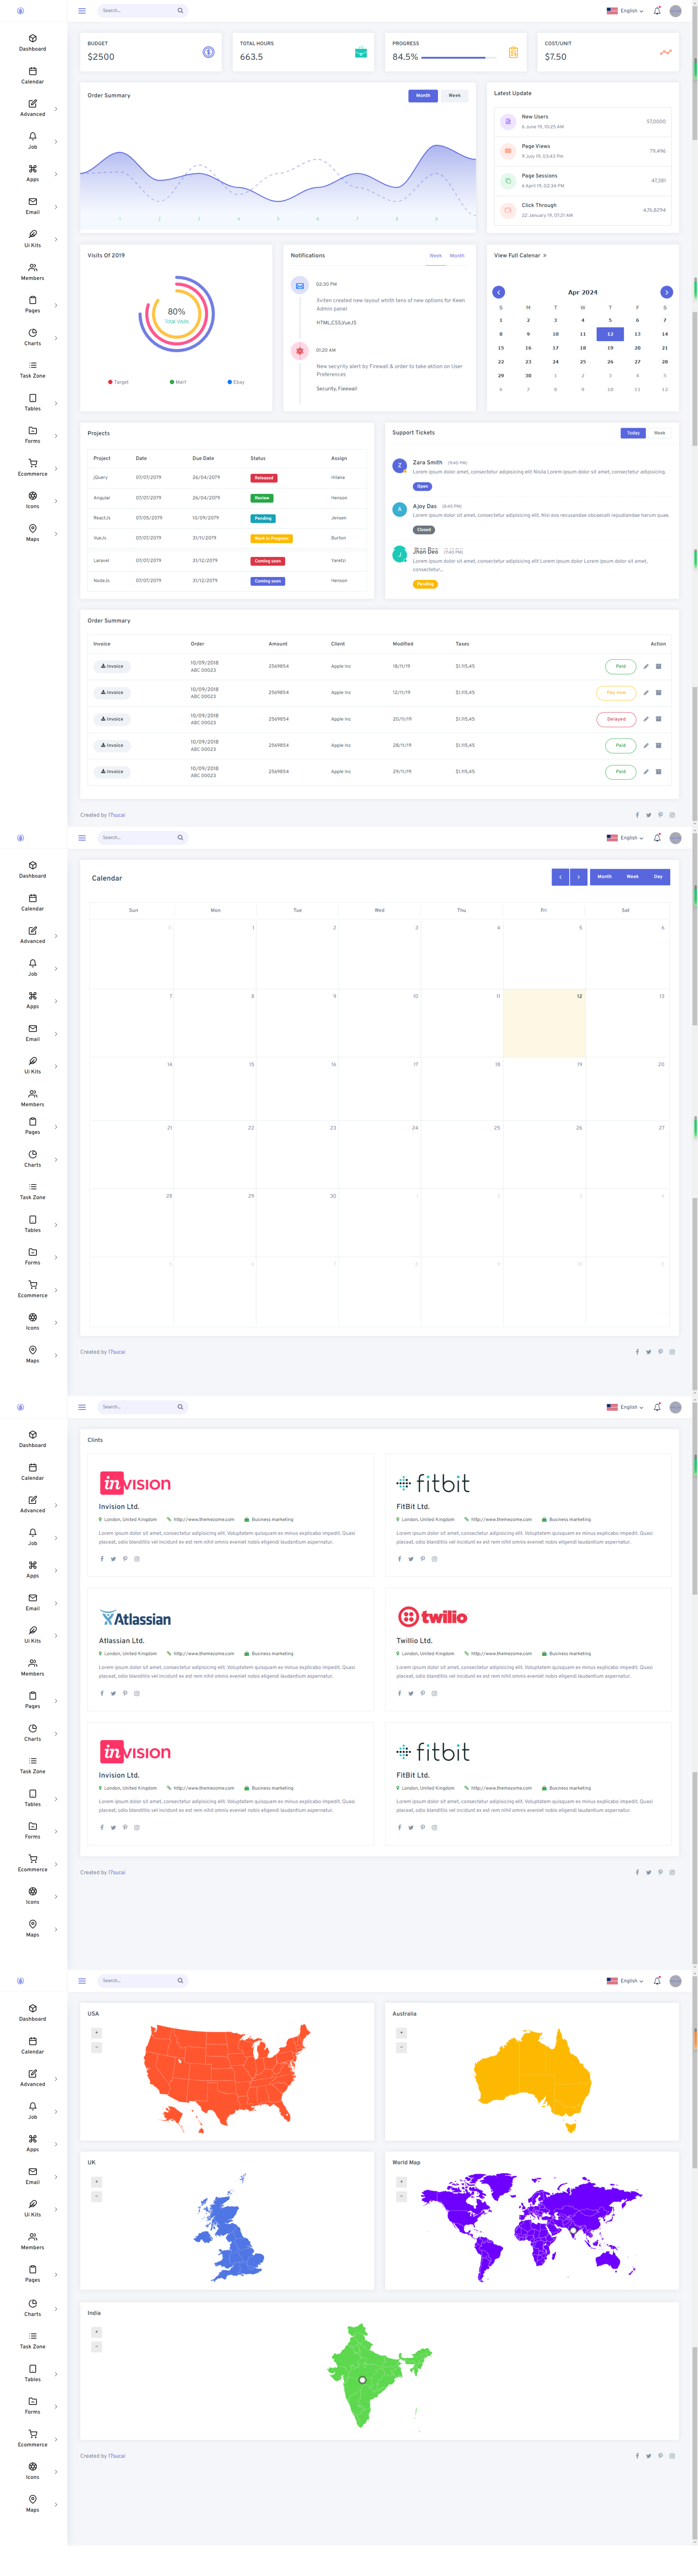Open Members in the sidebar beside the maps
This screenshot has width=698, height=2576.
(32, 2241)
